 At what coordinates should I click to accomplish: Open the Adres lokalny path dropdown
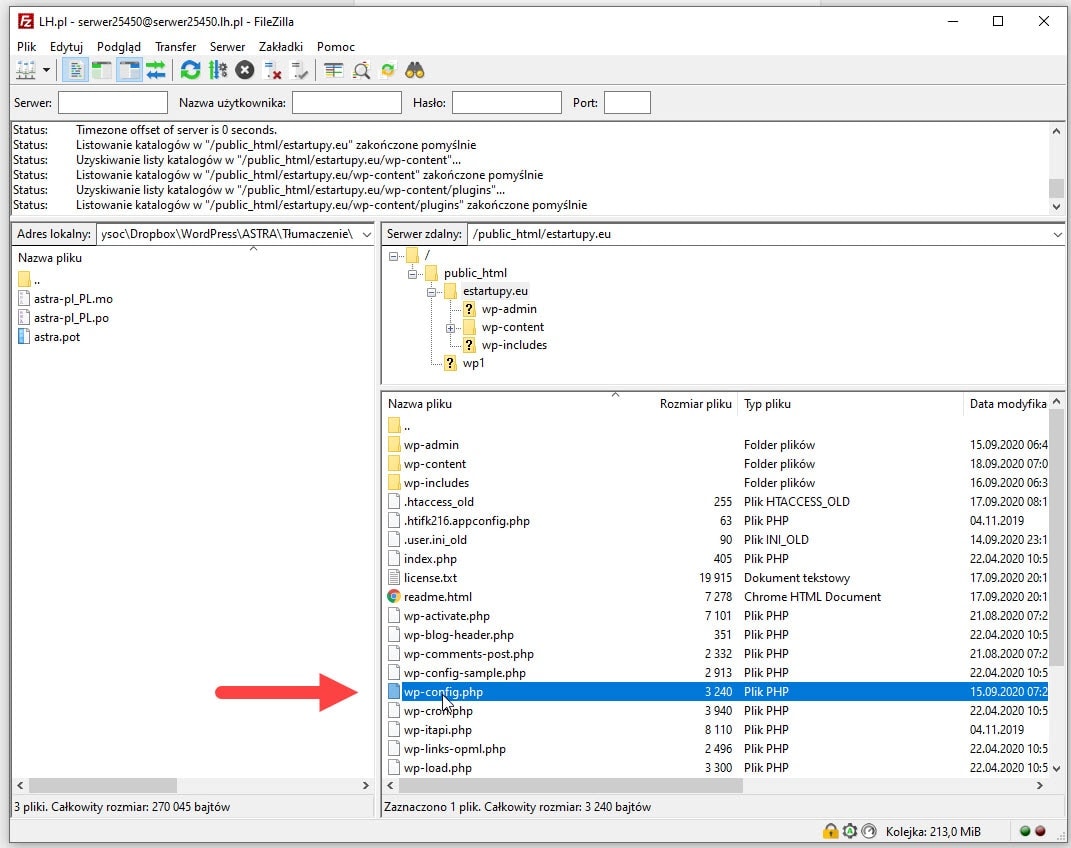[x=367, y=234]
